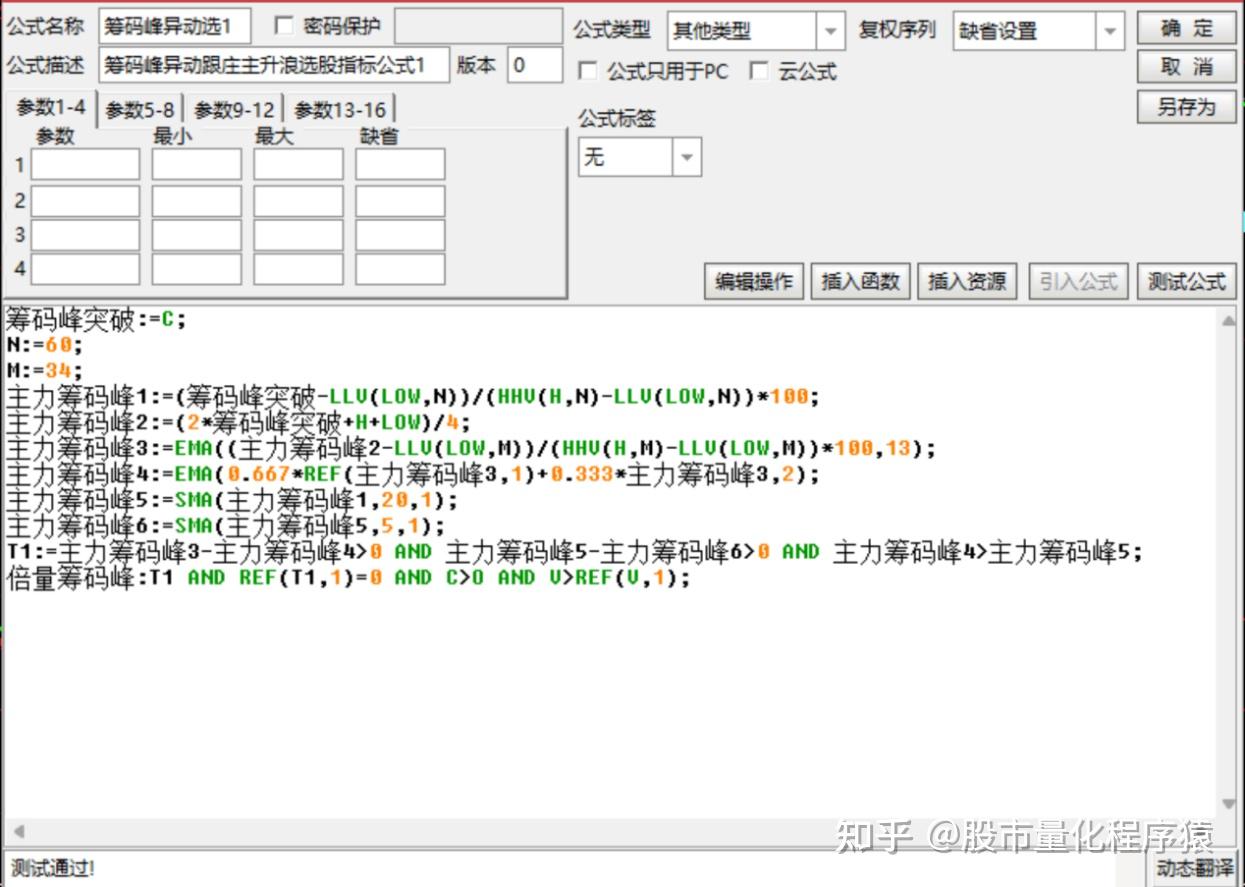Click the line starting with T1:=

coord(574,552)
